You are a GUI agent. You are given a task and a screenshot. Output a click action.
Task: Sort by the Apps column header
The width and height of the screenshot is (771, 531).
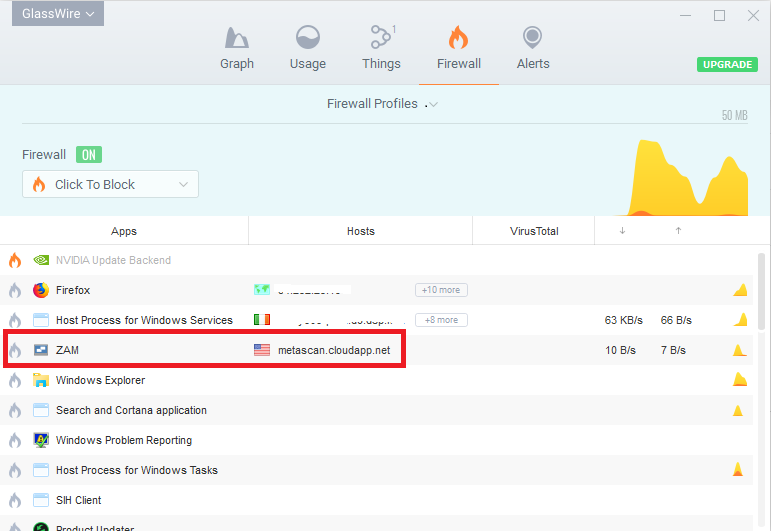click(124, 231)
